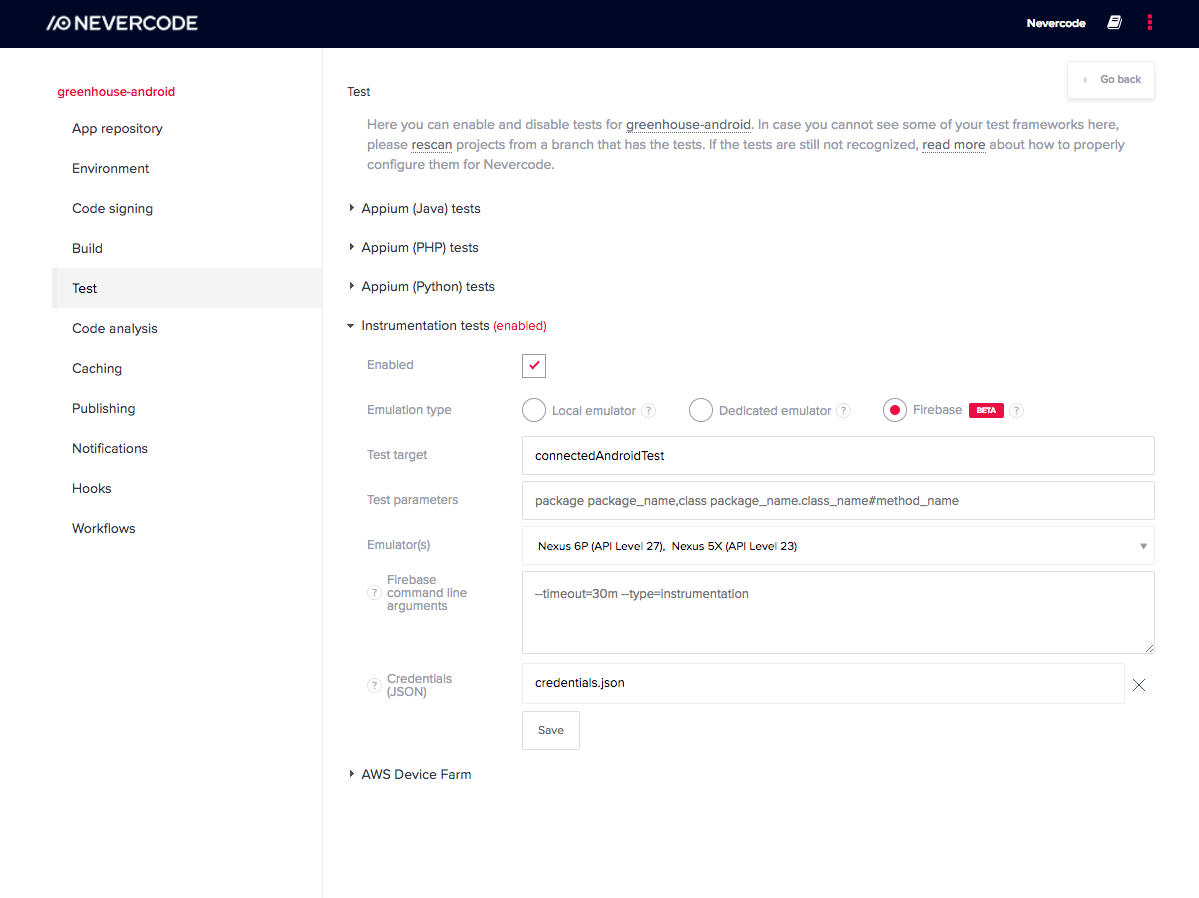Go to Build section
This screenshot has height=898, width=1199.
click(x=87, y=248)
